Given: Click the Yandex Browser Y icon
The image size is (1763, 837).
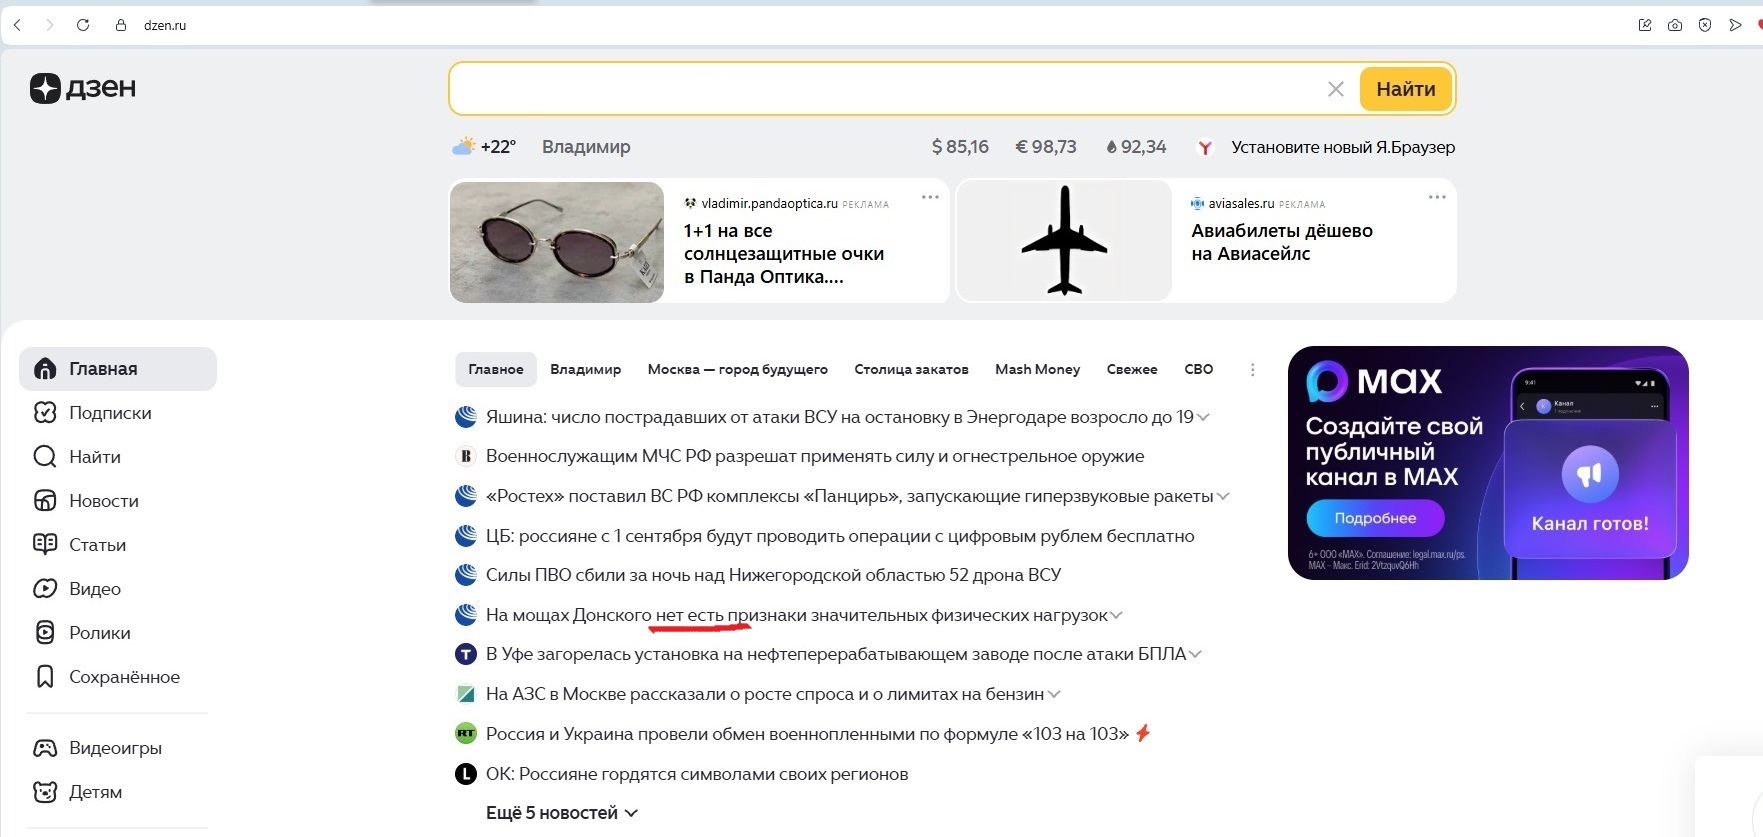Looking at the screenshot, I should 1205,147.
